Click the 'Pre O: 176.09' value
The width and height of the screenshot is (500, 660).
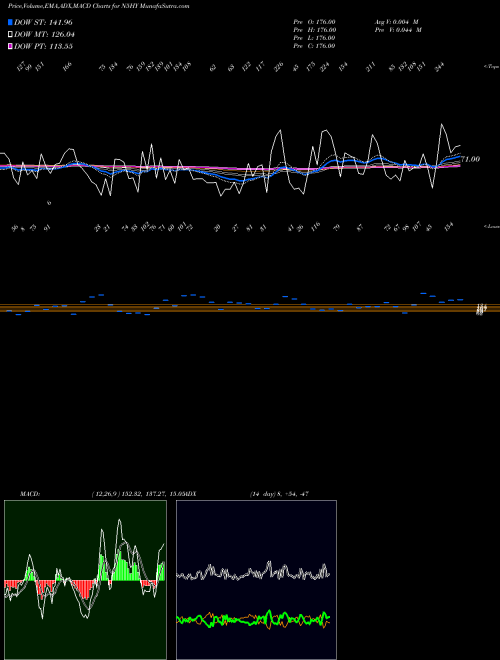coord(314,22)
